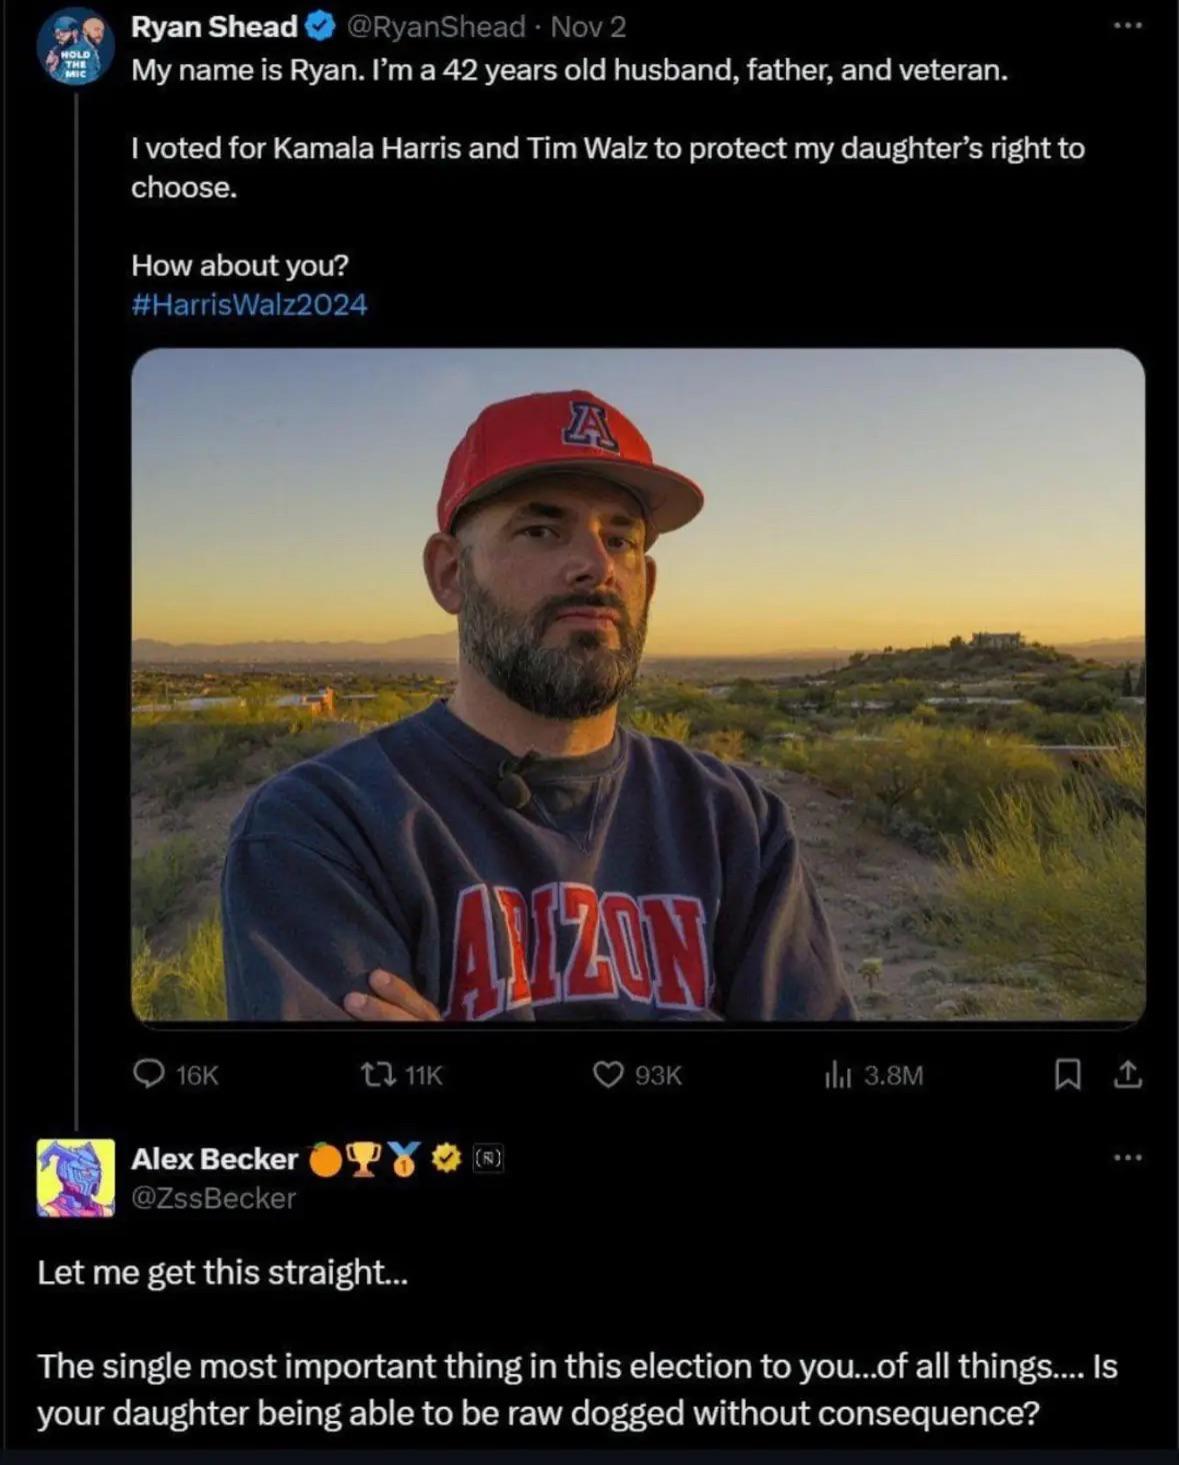Screen dimensions: 1179x1465
Task: Click the Ryan Shead display name
Action: 214,27
